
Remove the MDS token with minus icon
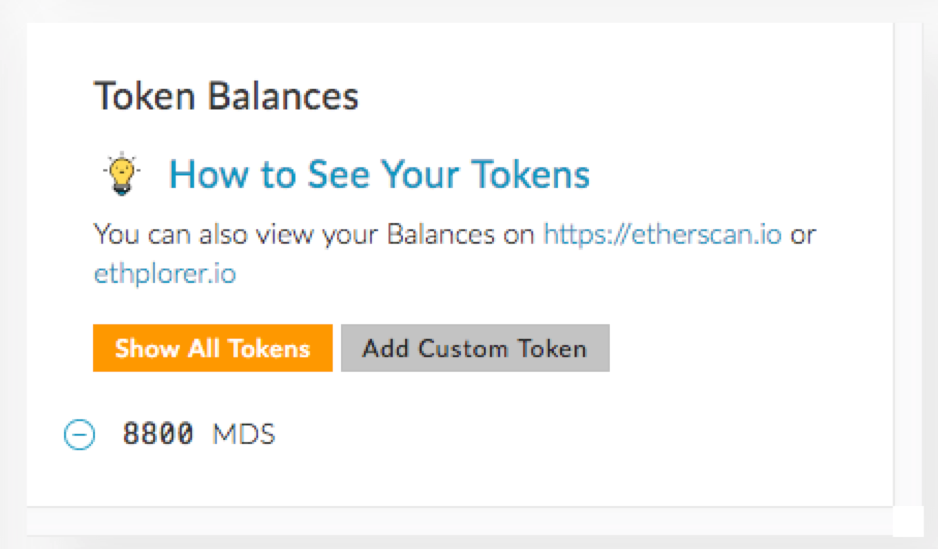pos(80,435)
